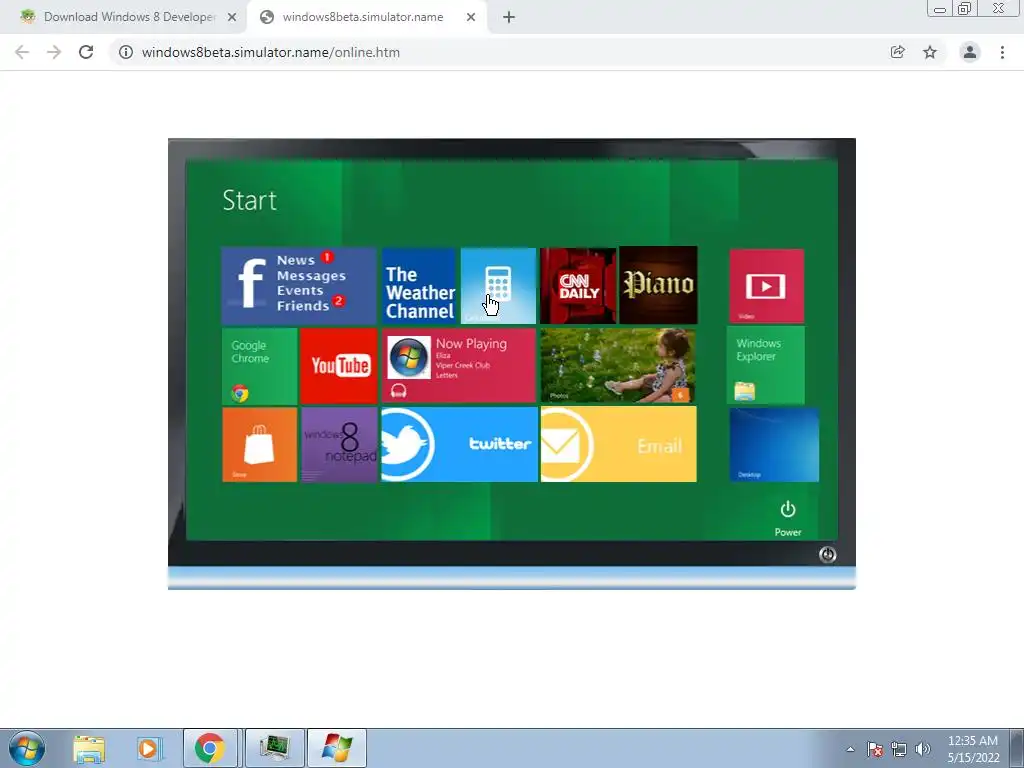Open the Chrome profile menu
This screenshot has height=768, width=1024.
click(970, 52)
